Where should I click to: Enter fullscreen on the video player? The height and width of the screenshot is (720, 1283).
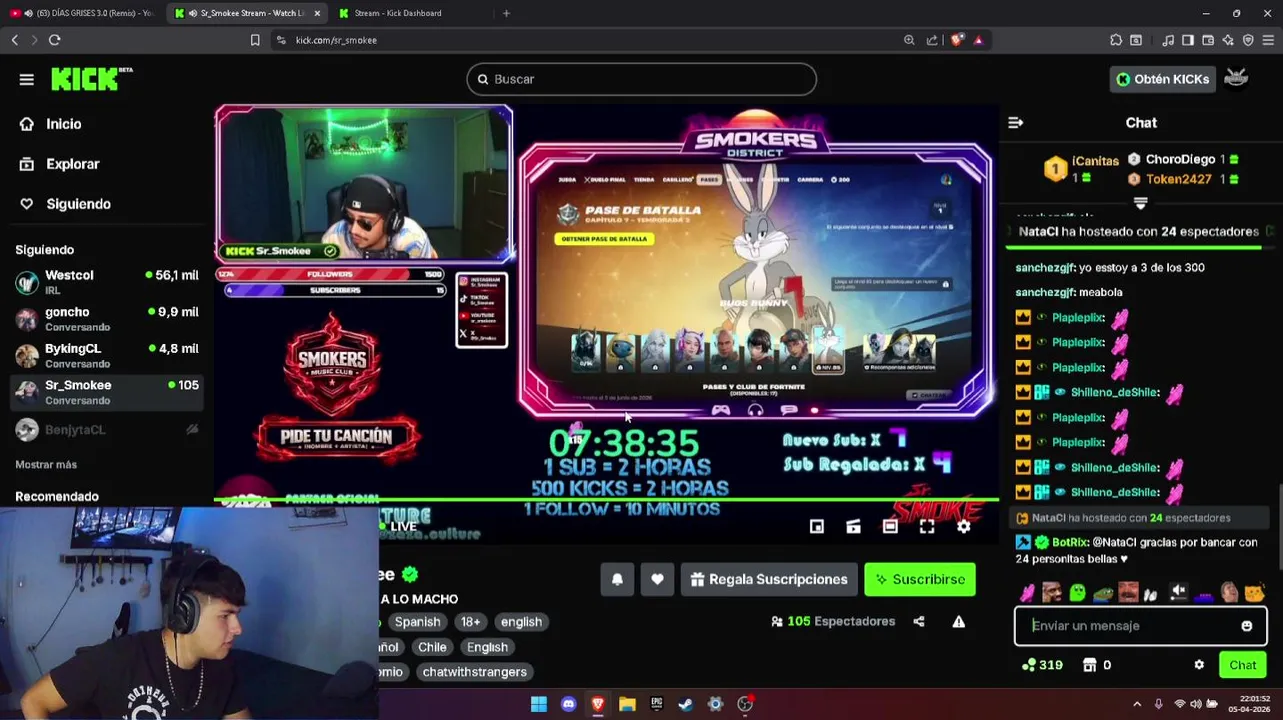click(x=927, y=526)
